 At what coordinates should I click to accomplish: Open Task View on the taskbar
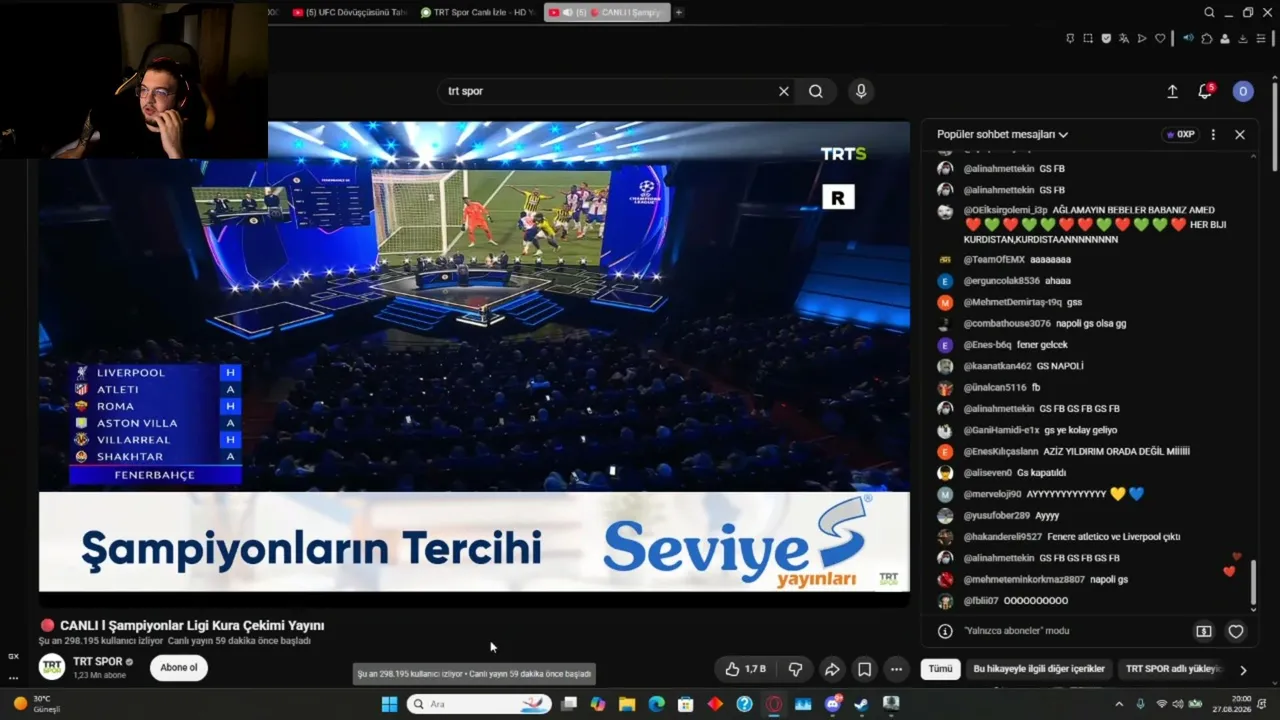click(569, 704)
